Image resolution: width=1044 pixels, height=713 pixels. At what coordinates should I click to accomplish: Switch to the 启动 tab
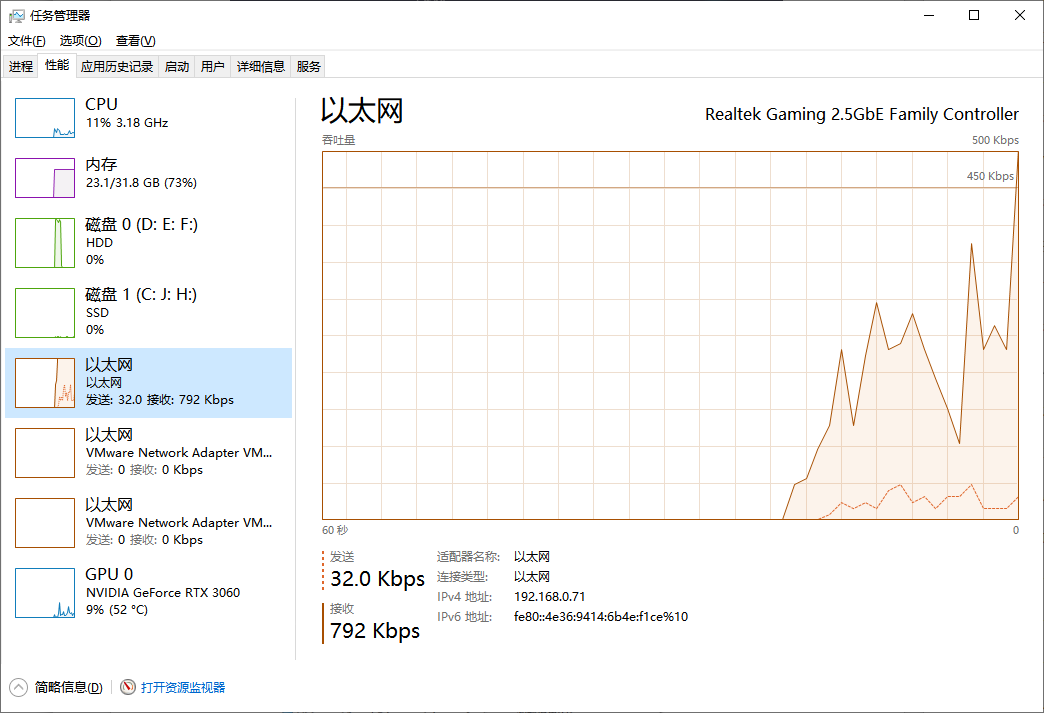click(x=176, y=67)
